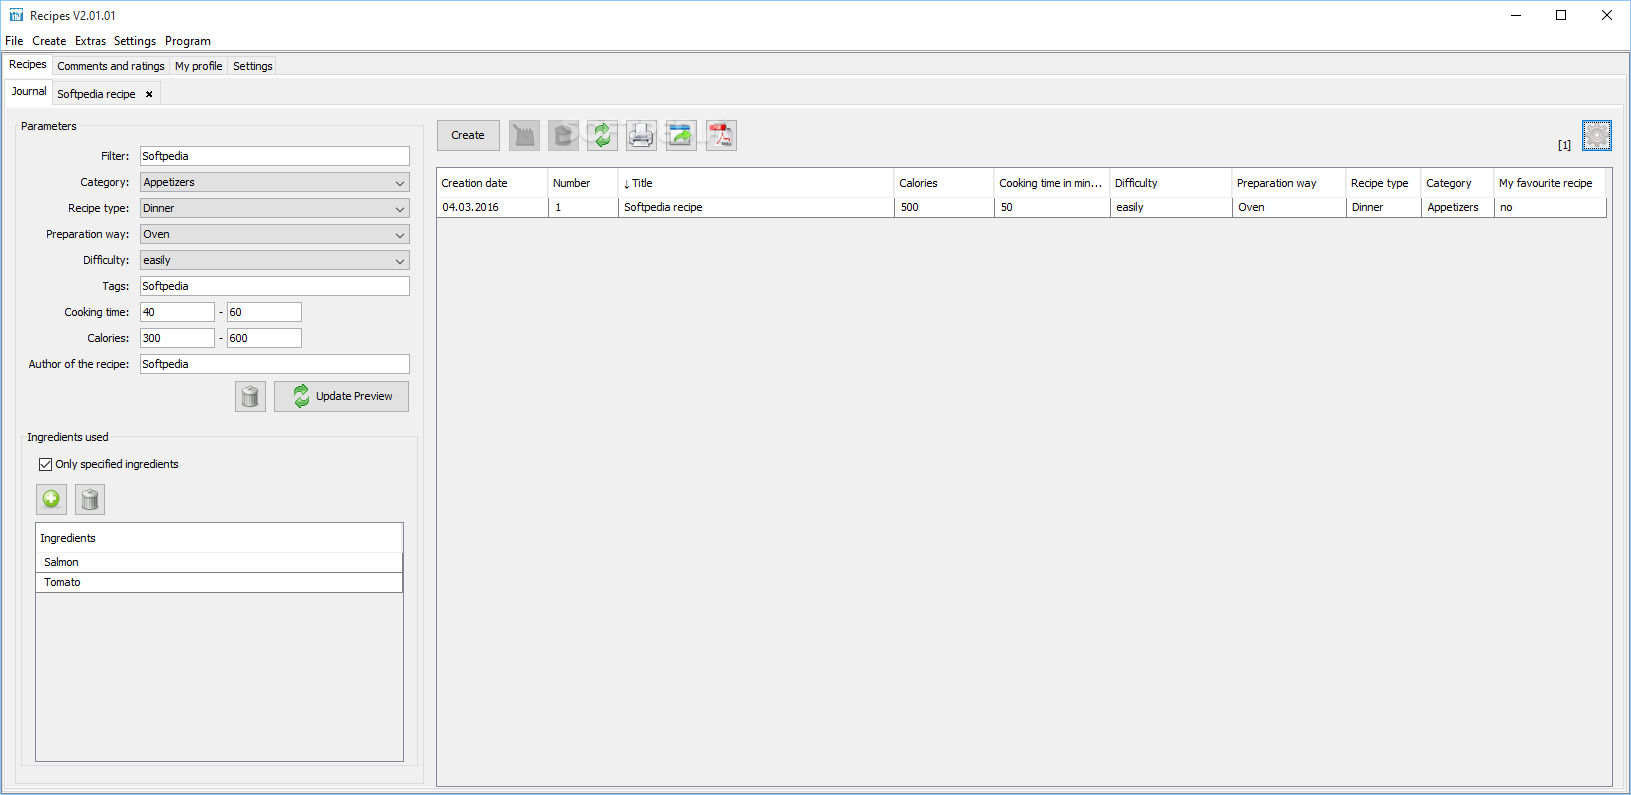Click the Create button

click(x=468, y=135)
